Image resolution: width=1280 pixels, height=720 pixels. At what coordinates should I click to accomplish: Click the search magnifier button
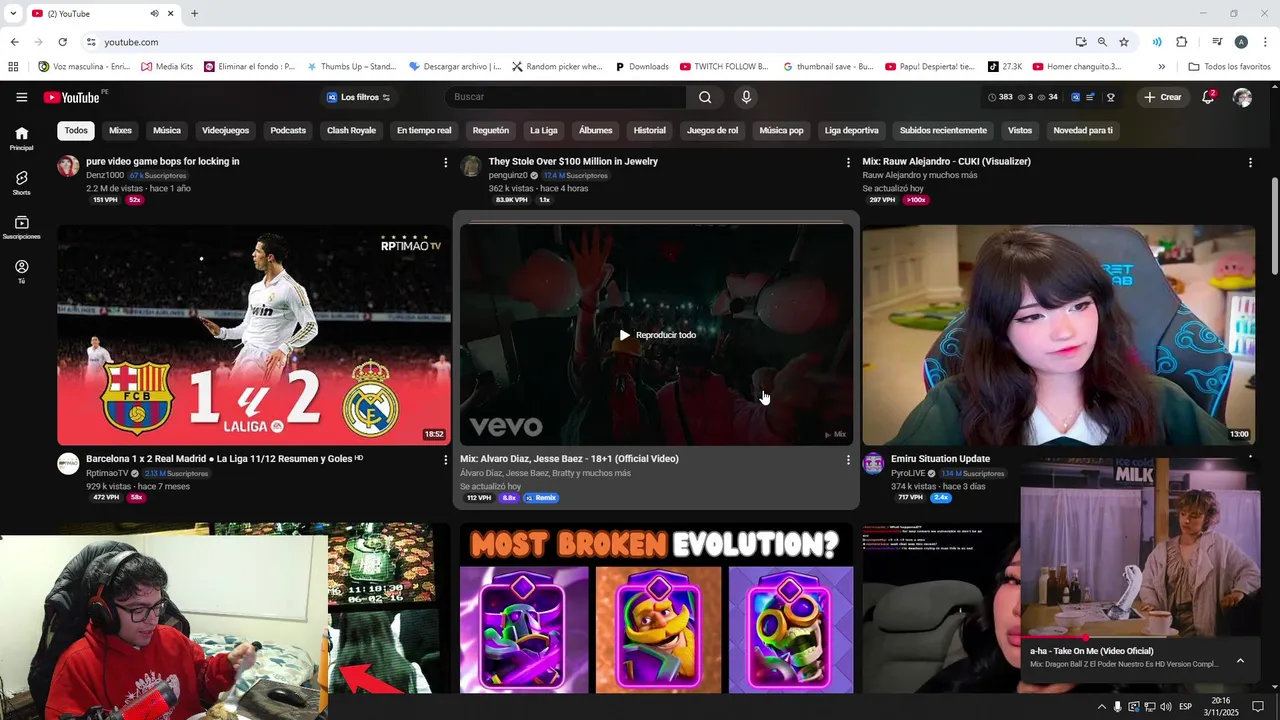pos(705,97)
